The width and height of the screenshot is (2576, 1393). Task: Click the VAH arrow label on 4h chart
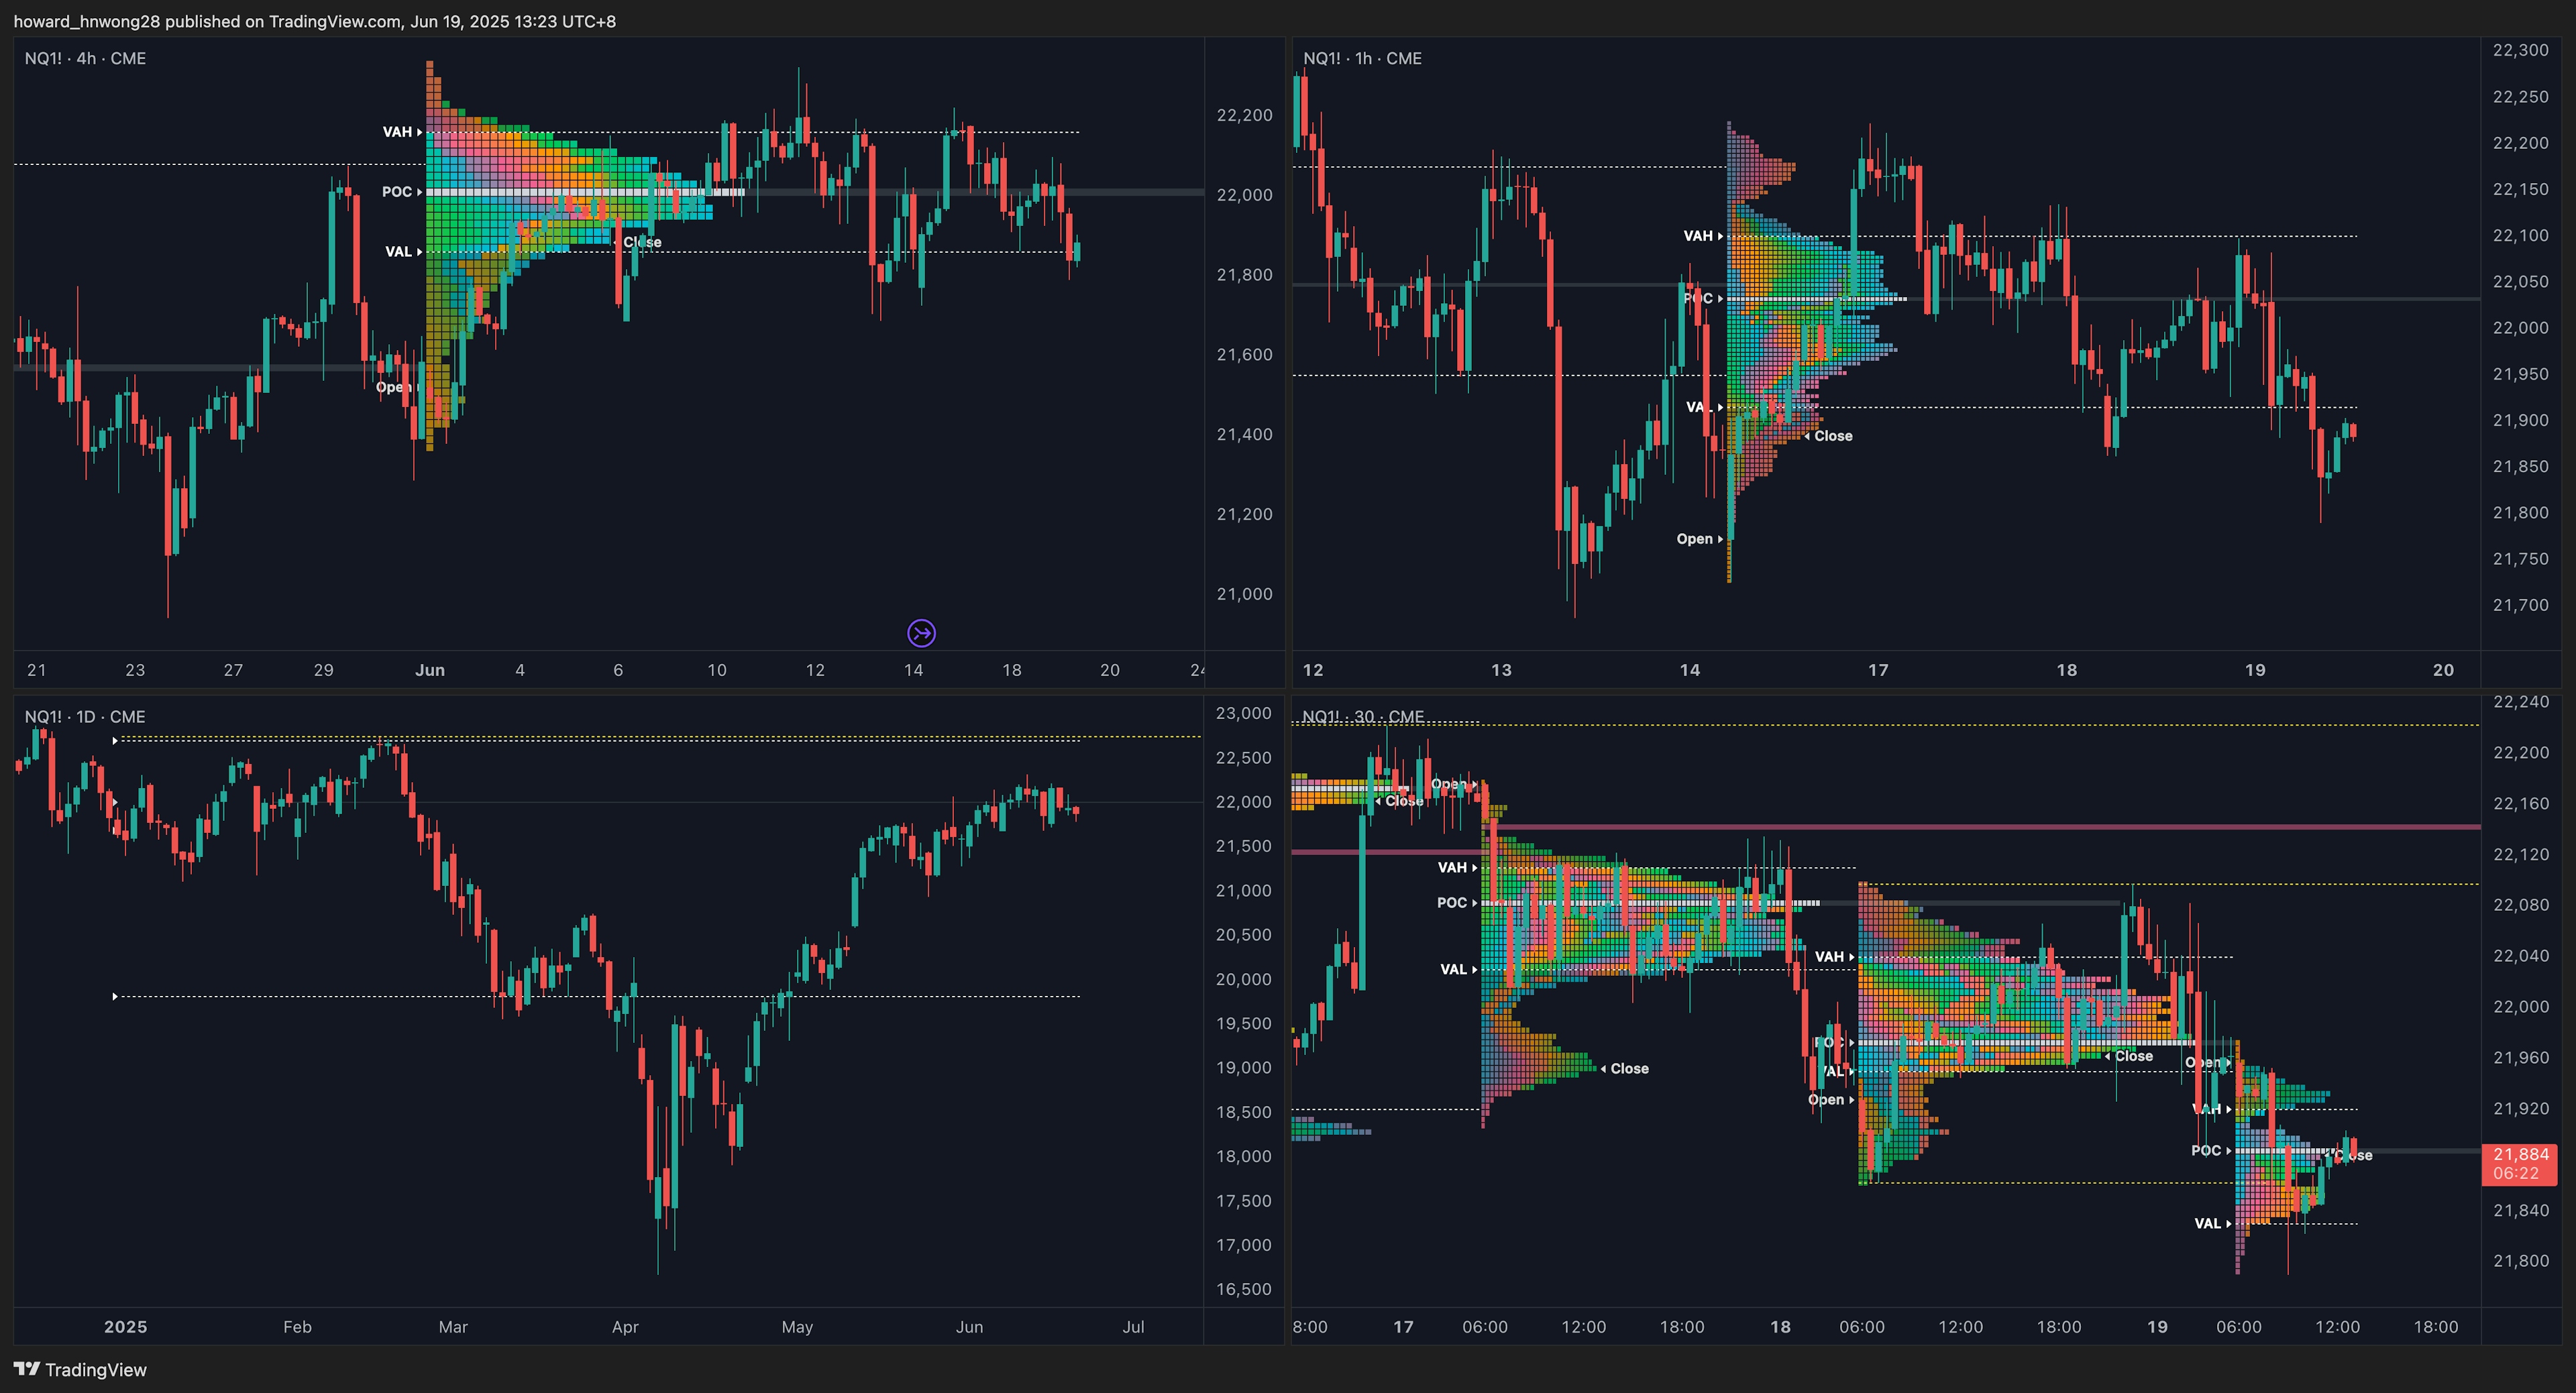point(401,132)
